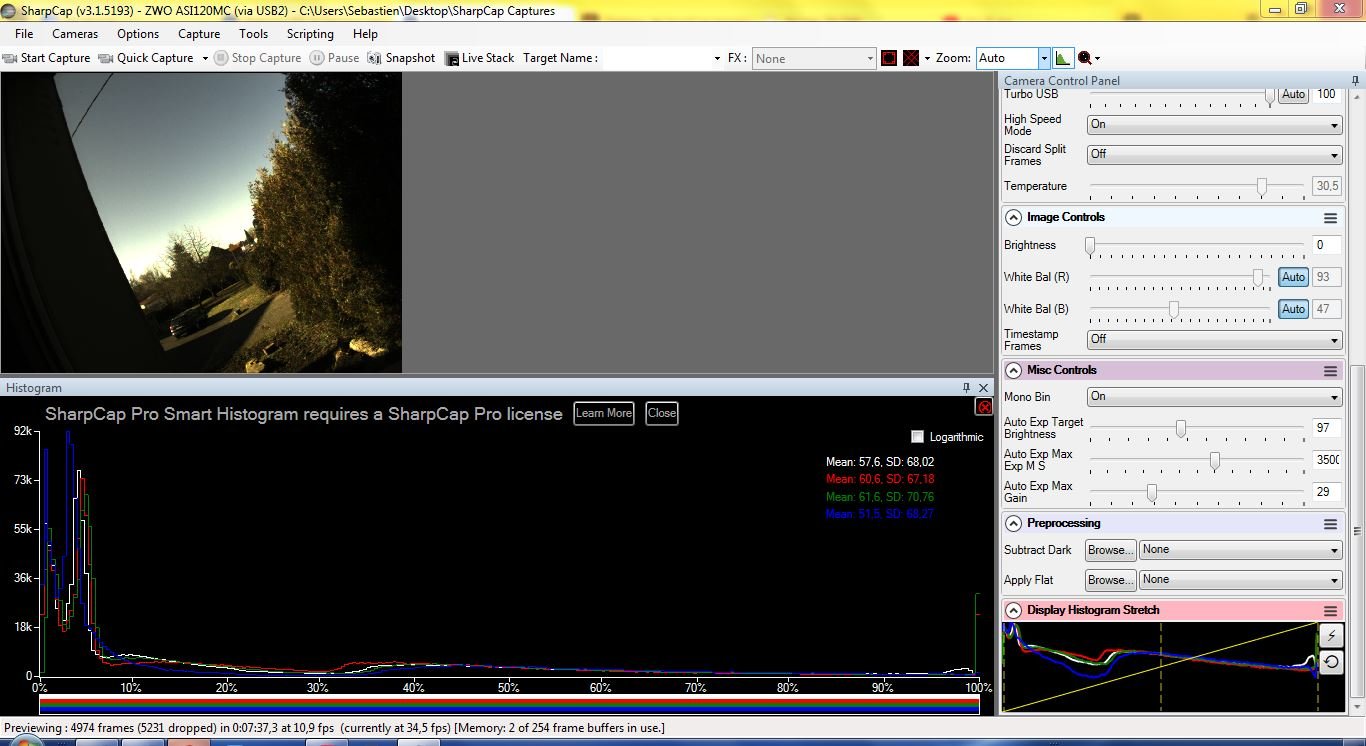Click the Auto Exp Max Gain slider handle

coord(1152,492)
